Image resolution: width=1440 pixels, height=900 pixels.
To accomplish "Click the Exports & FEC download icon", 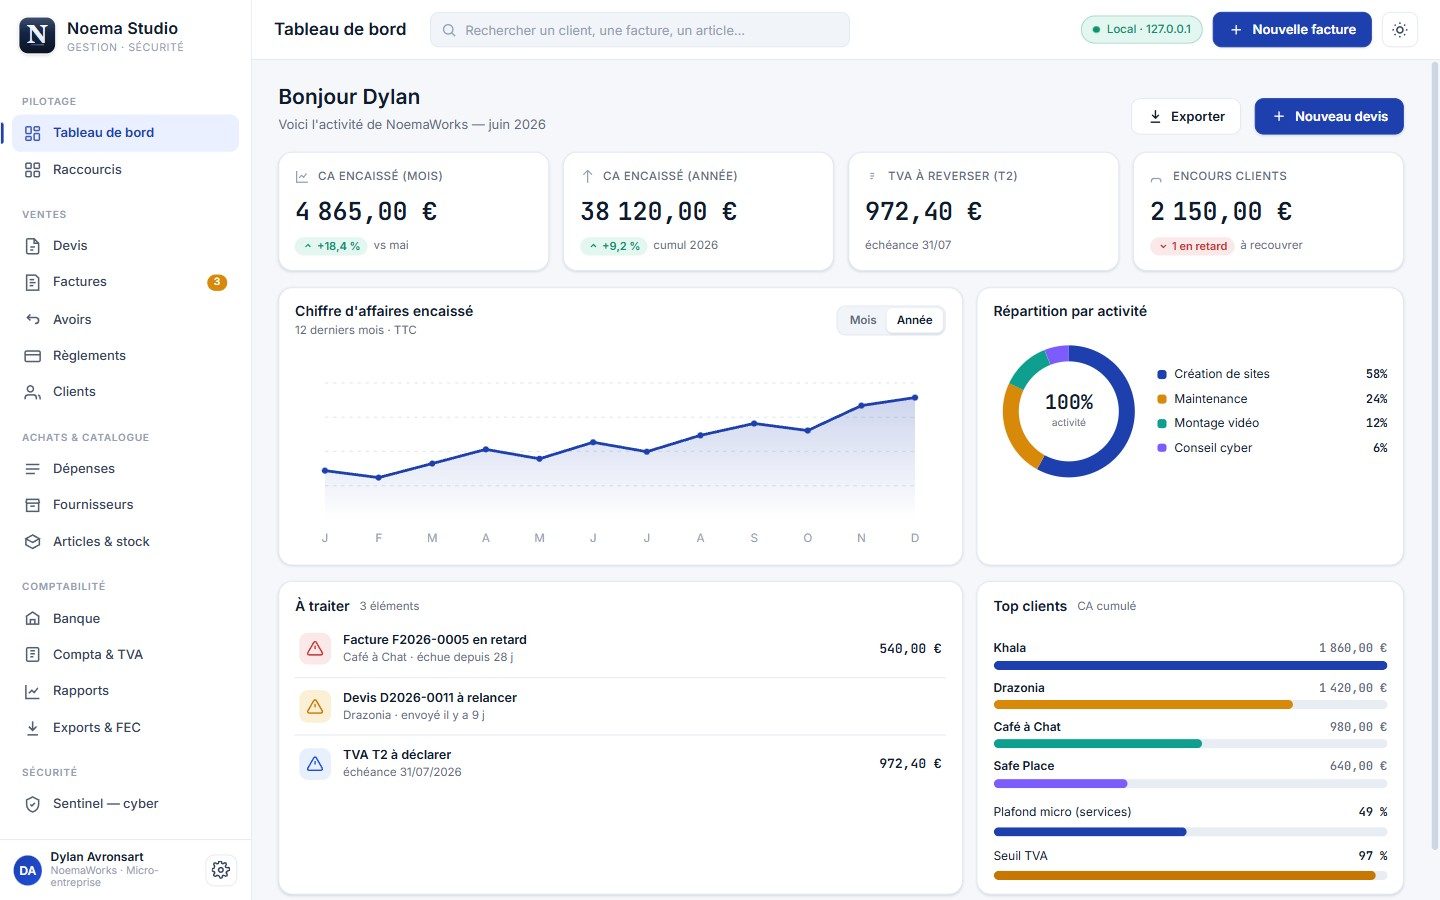I will (x=33, y=728).
